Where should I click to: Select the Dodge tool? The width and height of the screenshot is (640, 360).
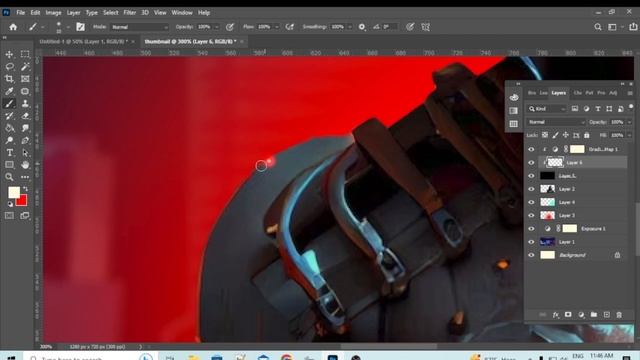(9, 140)
